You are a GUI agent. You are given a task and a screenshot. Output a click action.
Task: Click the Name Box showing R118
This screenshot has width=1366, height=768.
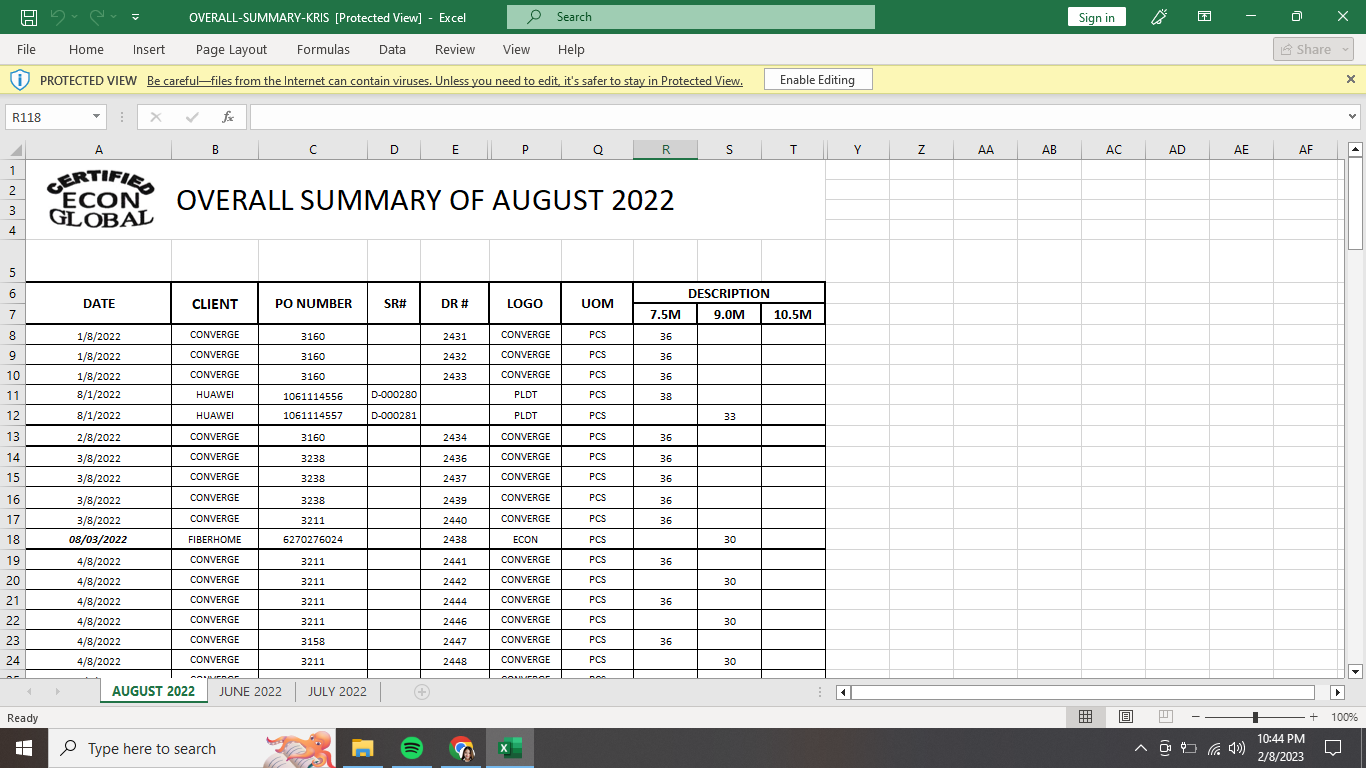point(48,117)
